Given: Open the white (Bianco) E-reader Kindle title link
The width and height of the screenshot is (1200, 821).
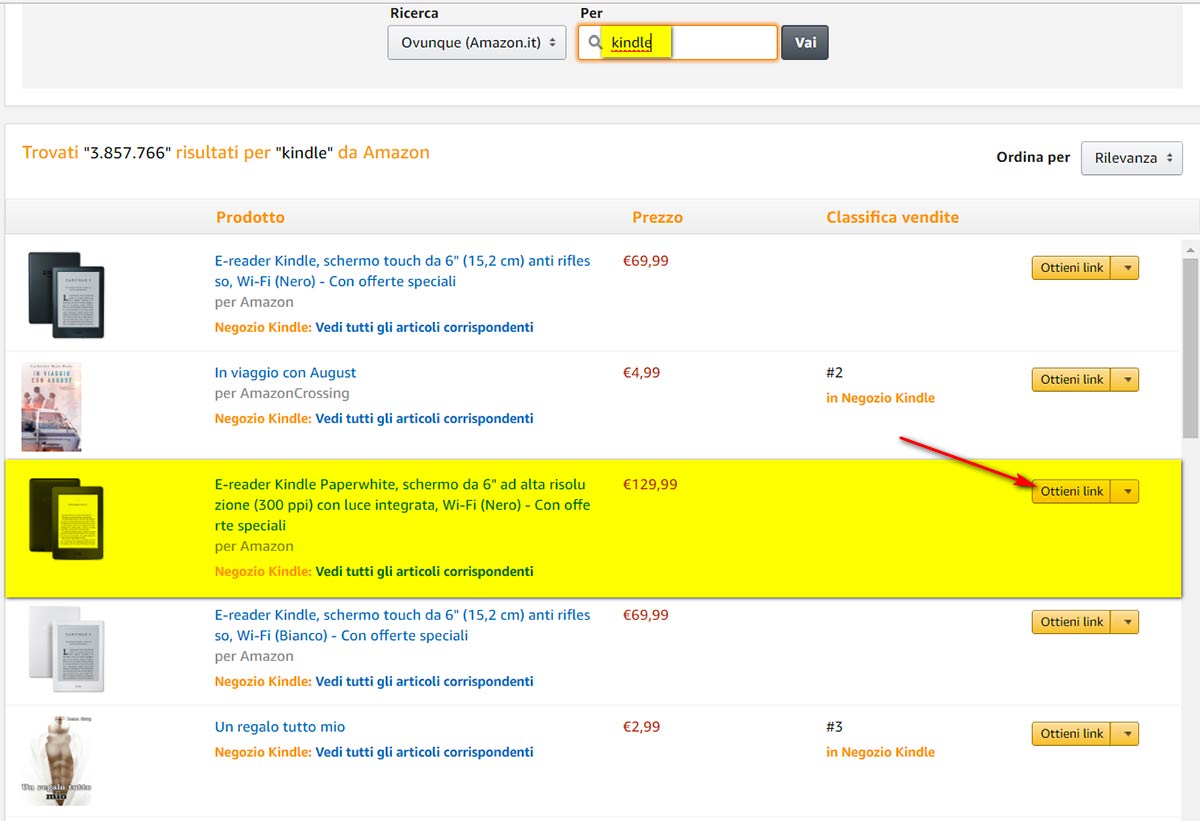Looking at the screenshot, I should [402, 625].
